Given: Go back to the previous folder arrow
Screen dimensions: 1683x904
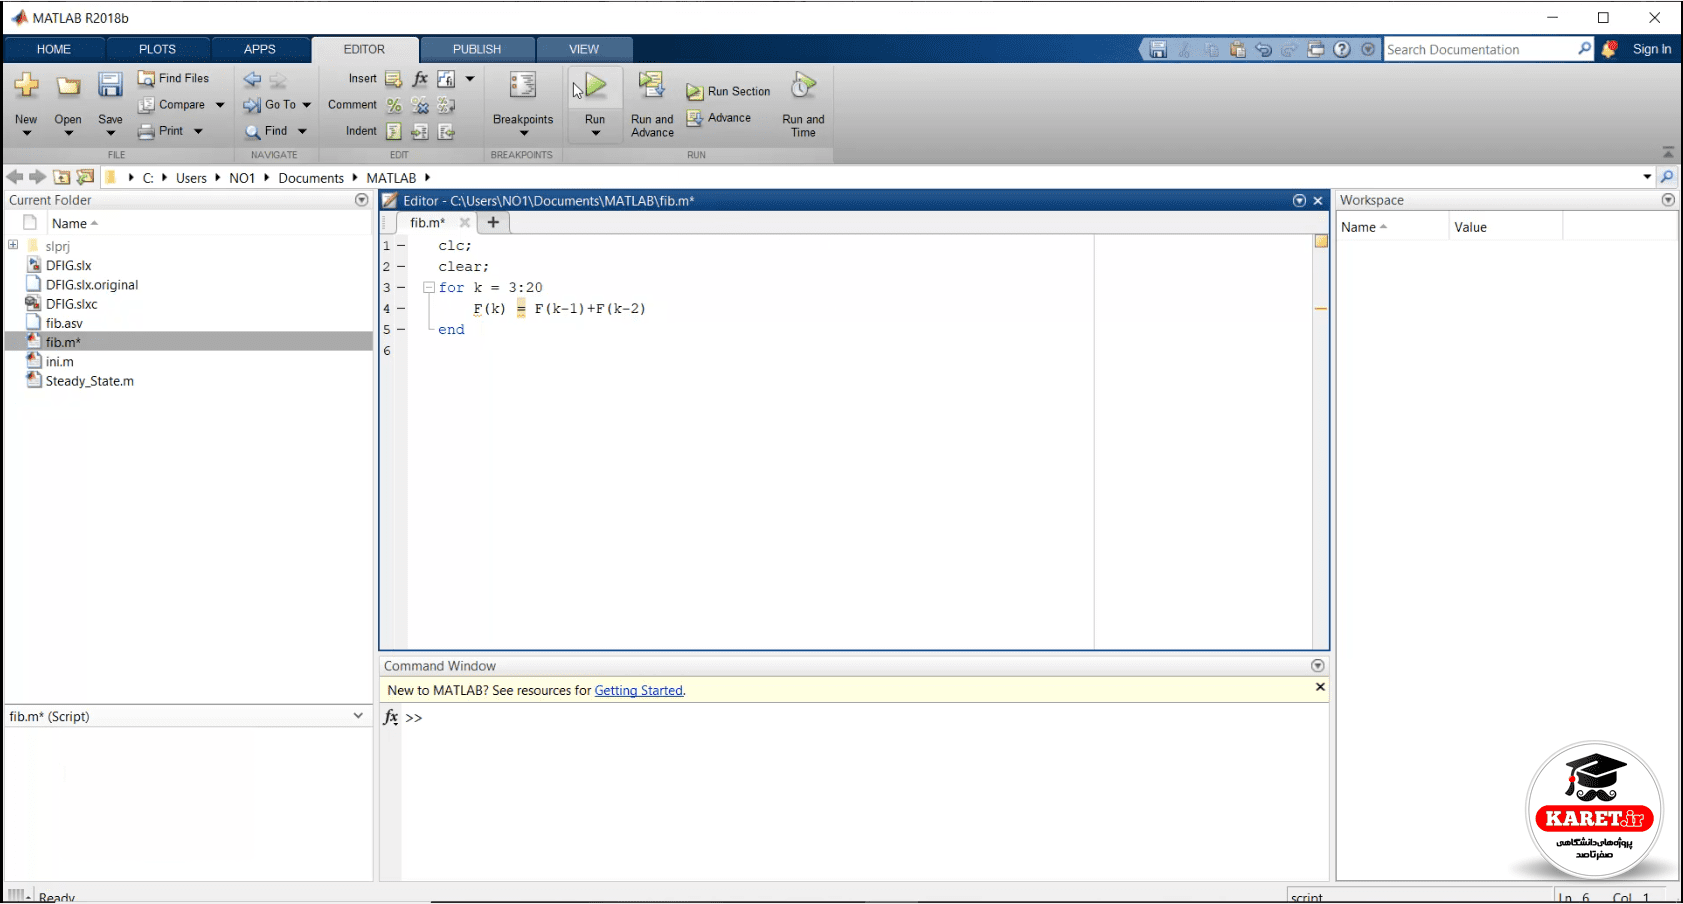Looking at the screenshot, I should [15, 177].
